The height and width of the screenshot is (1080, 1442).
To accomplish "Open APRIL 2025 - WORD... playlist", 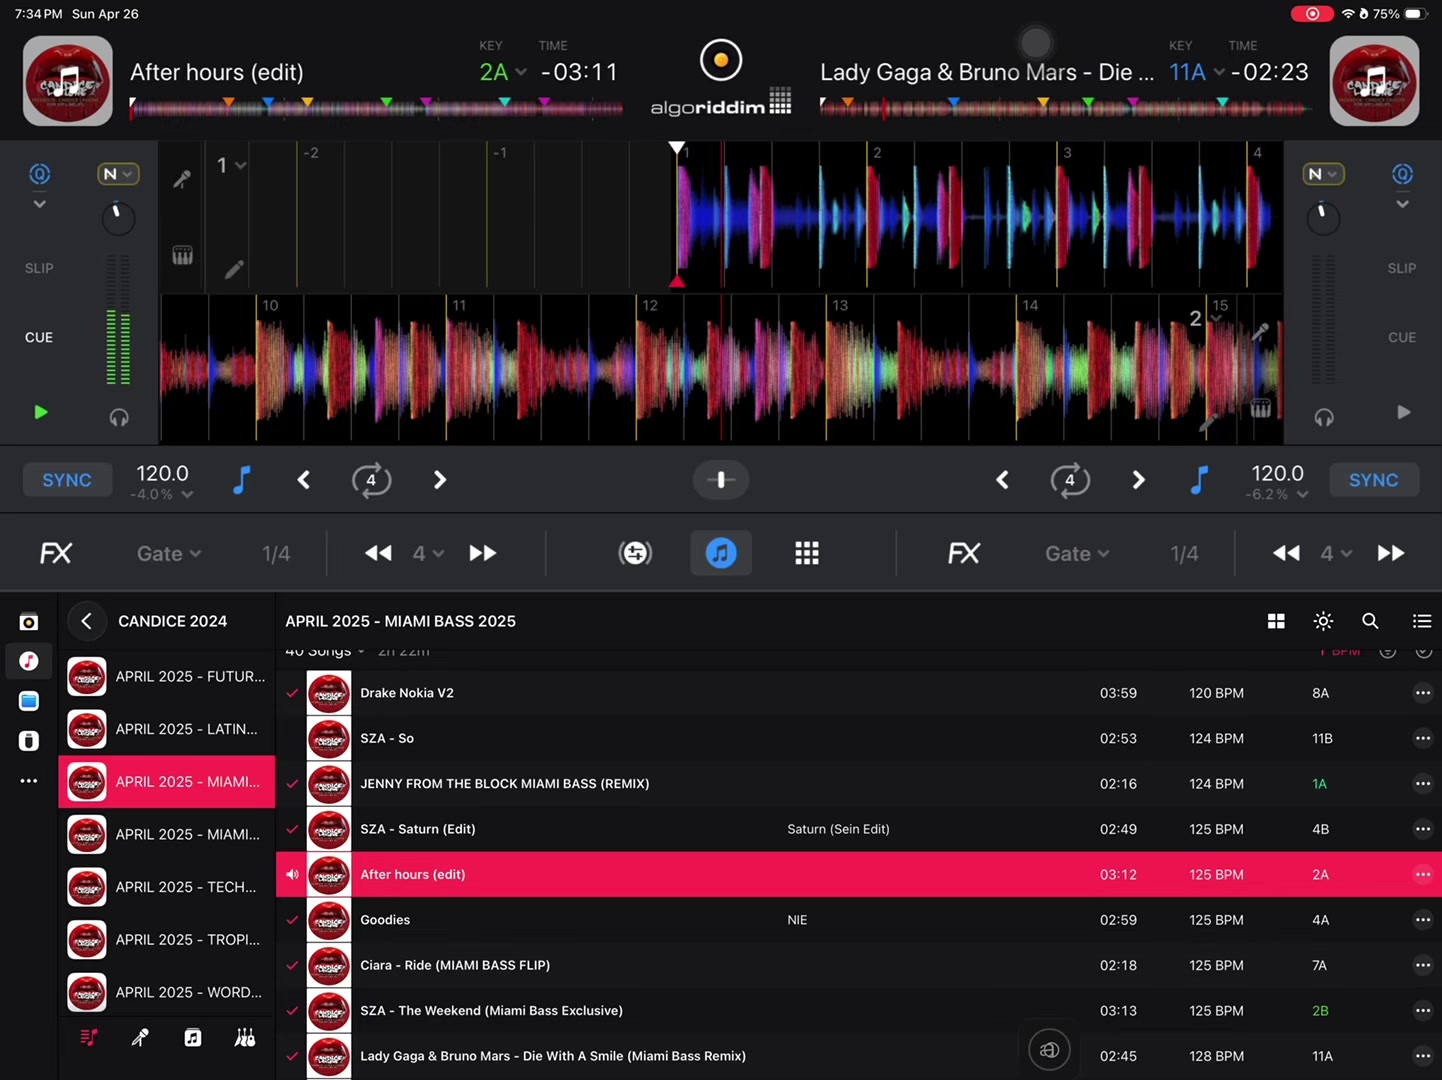I will (x=167, y=992).
